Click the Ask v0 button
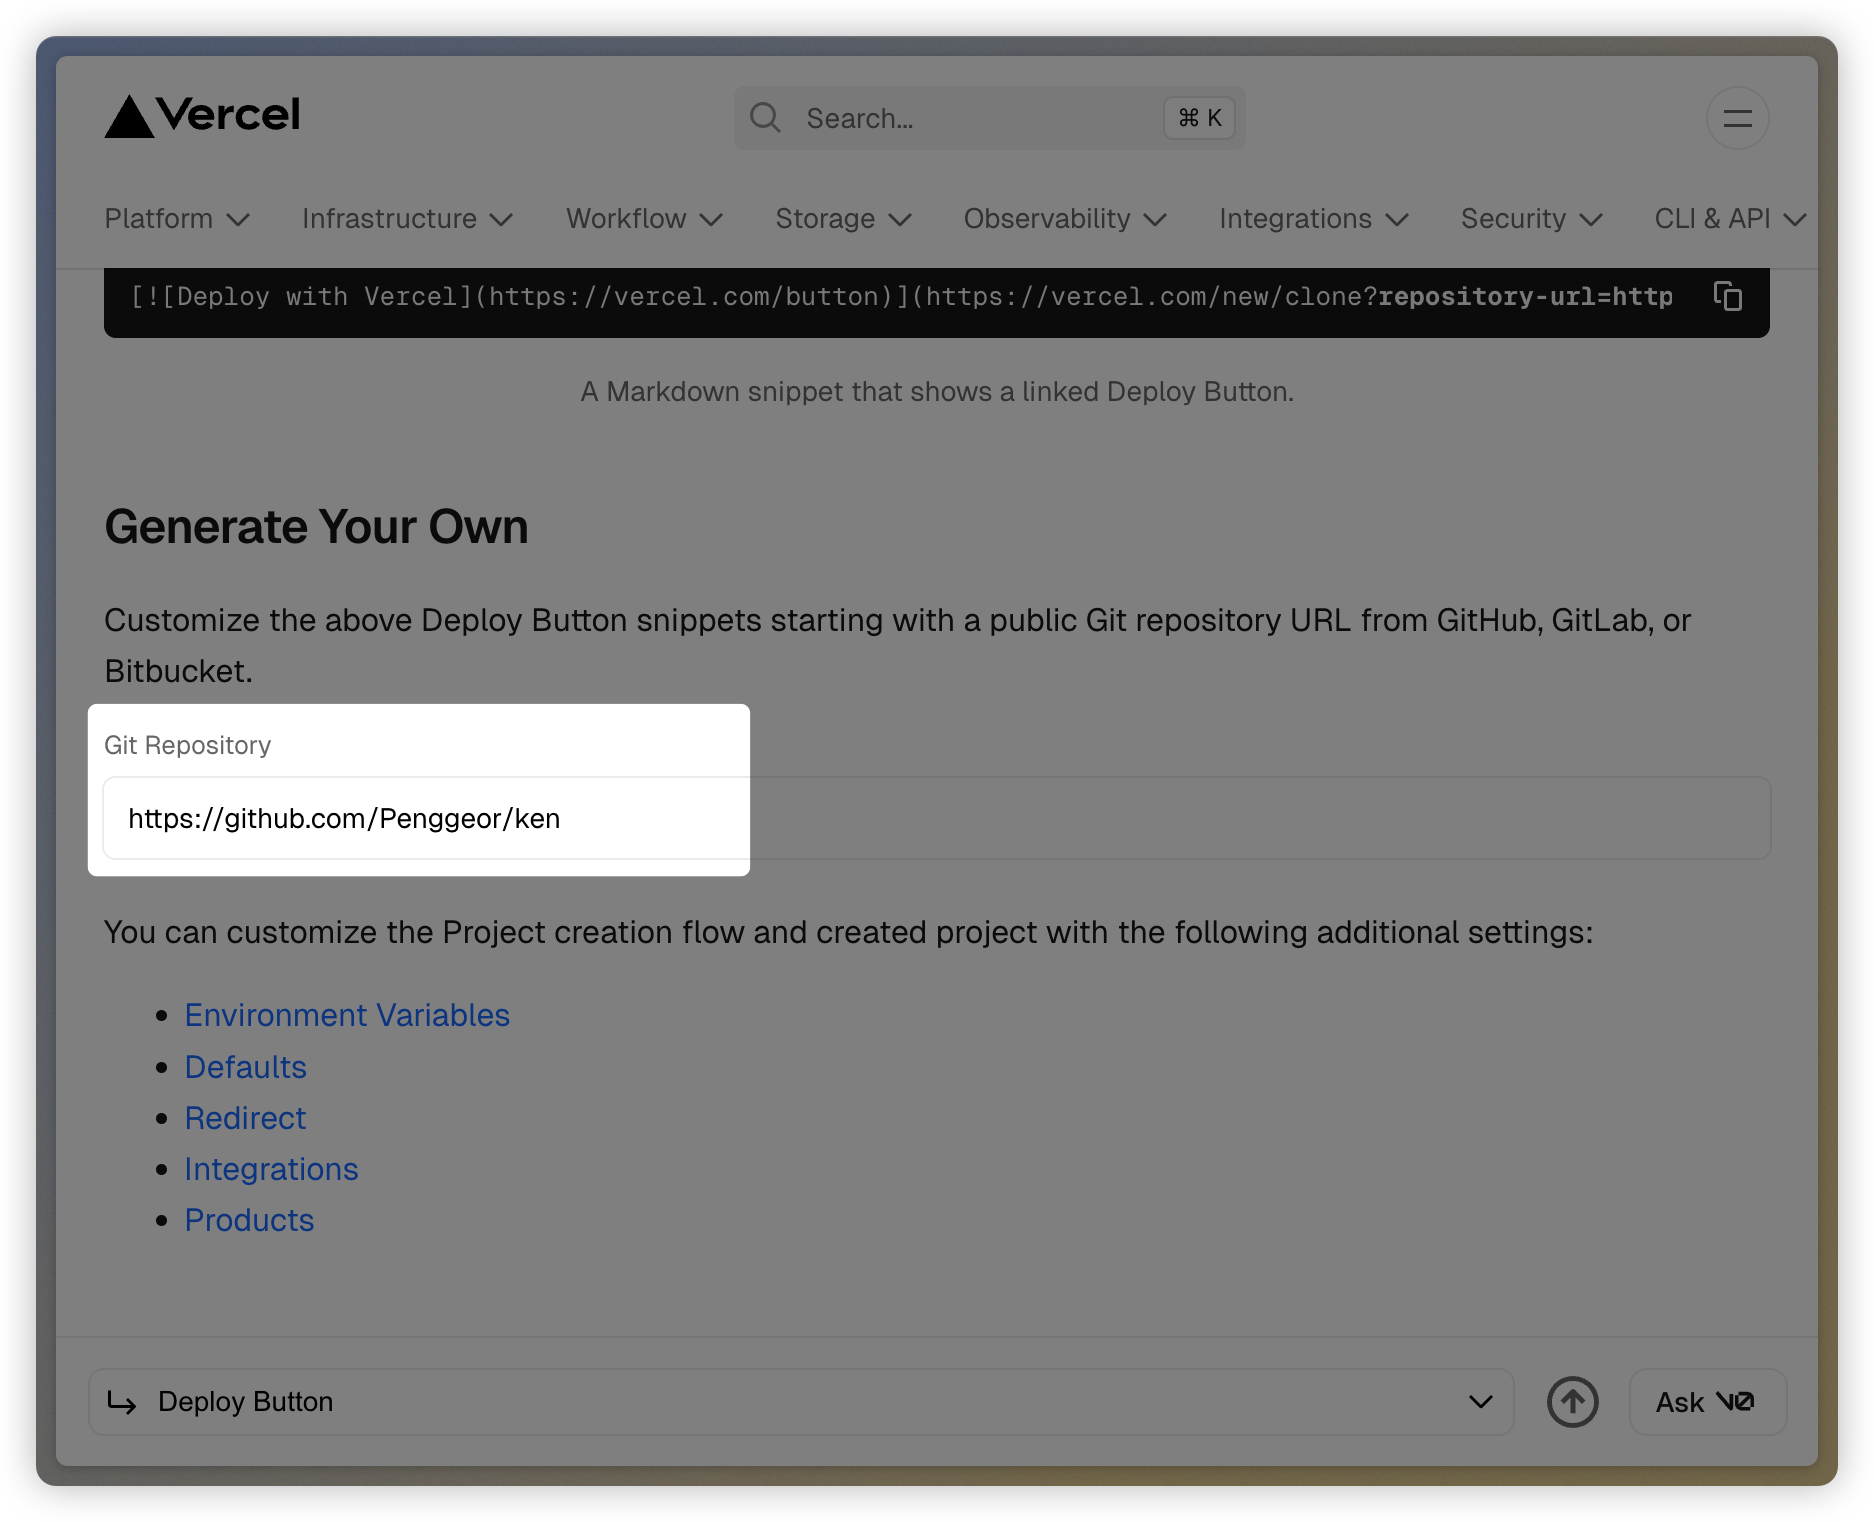This screenshot has width=1874, height=1522. [1707, 1402]
